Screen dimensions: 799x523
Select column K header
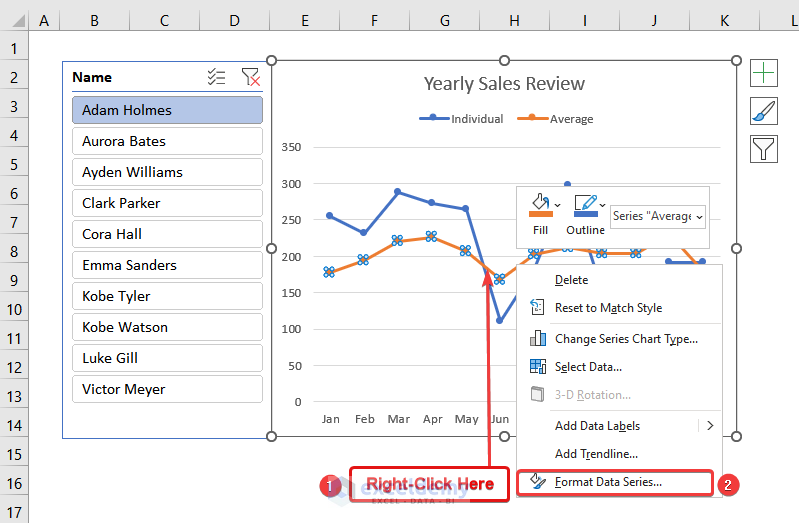725,21
